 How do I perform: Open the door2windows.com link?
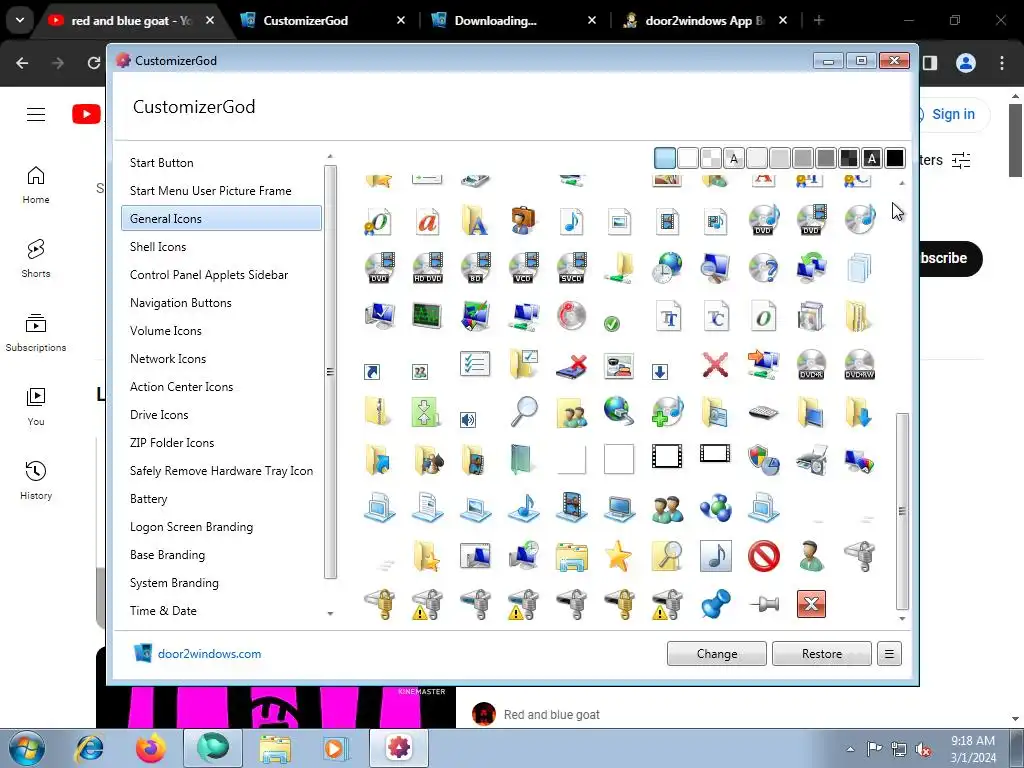[209, 654]
